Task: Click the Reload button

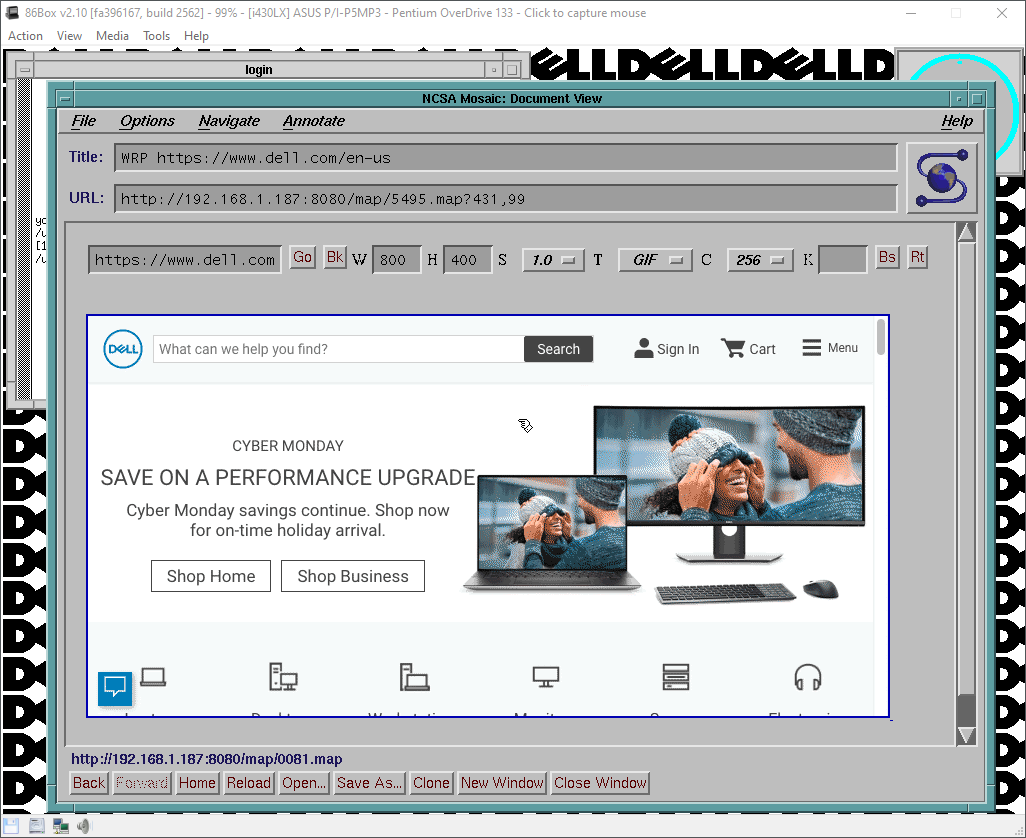Action: click(249, 783)
